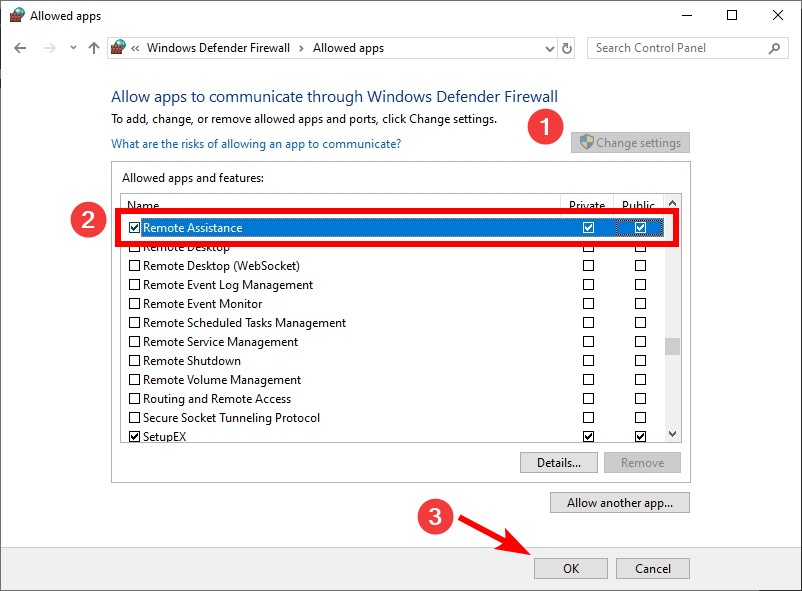
Task: Expand the chevron after Windows Defender Firewall breadcrumb
Action: [x=301, y=48]
